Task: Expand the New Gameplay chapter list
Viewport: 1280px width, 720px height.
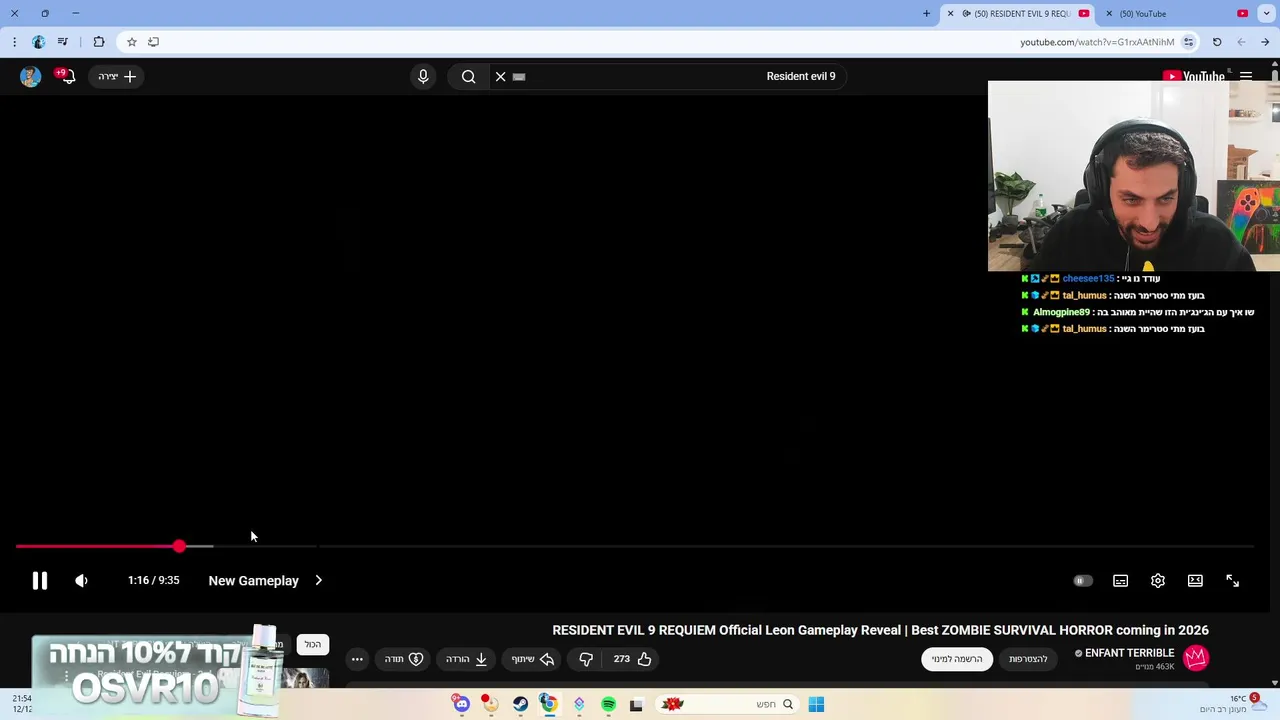Action: pyautogui.click(x=265, y=580)
